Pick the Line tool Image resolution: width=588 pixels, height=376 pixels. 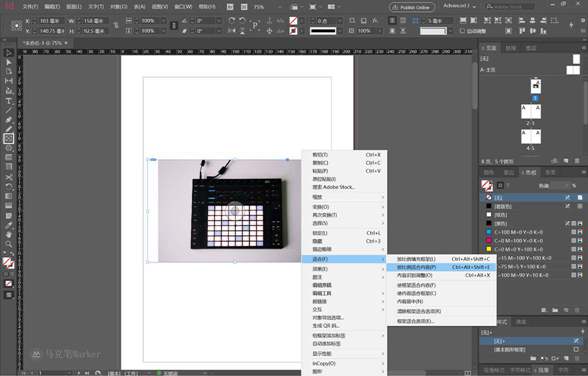pyautogui.click(x=8, y=110)
